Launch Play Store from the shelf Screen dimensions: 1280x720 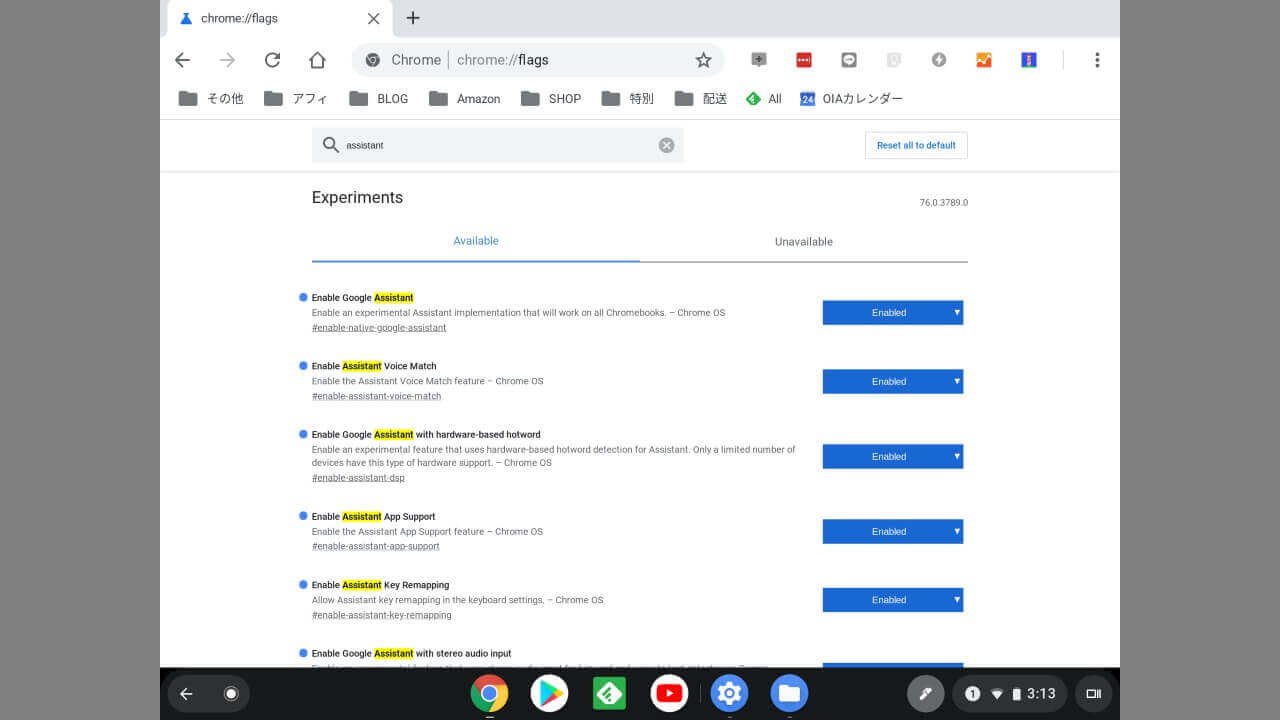tap(549, 693)
